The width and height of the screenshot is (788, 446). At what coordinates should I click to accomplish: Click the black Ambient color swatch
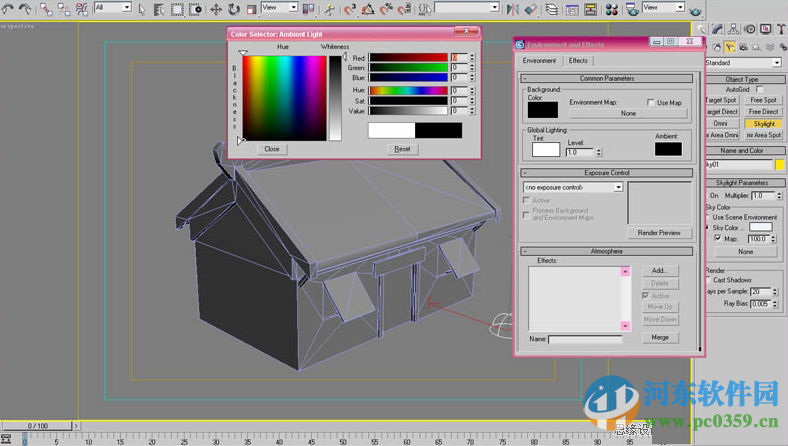[668, 149]
